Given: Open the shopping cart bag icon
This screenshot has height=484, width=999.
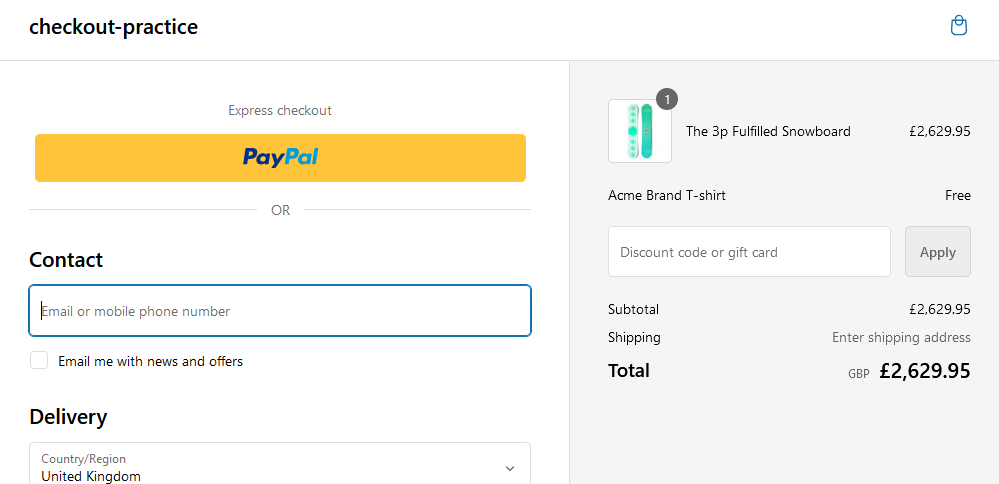Looking at the screenshot, I should 958,26.
